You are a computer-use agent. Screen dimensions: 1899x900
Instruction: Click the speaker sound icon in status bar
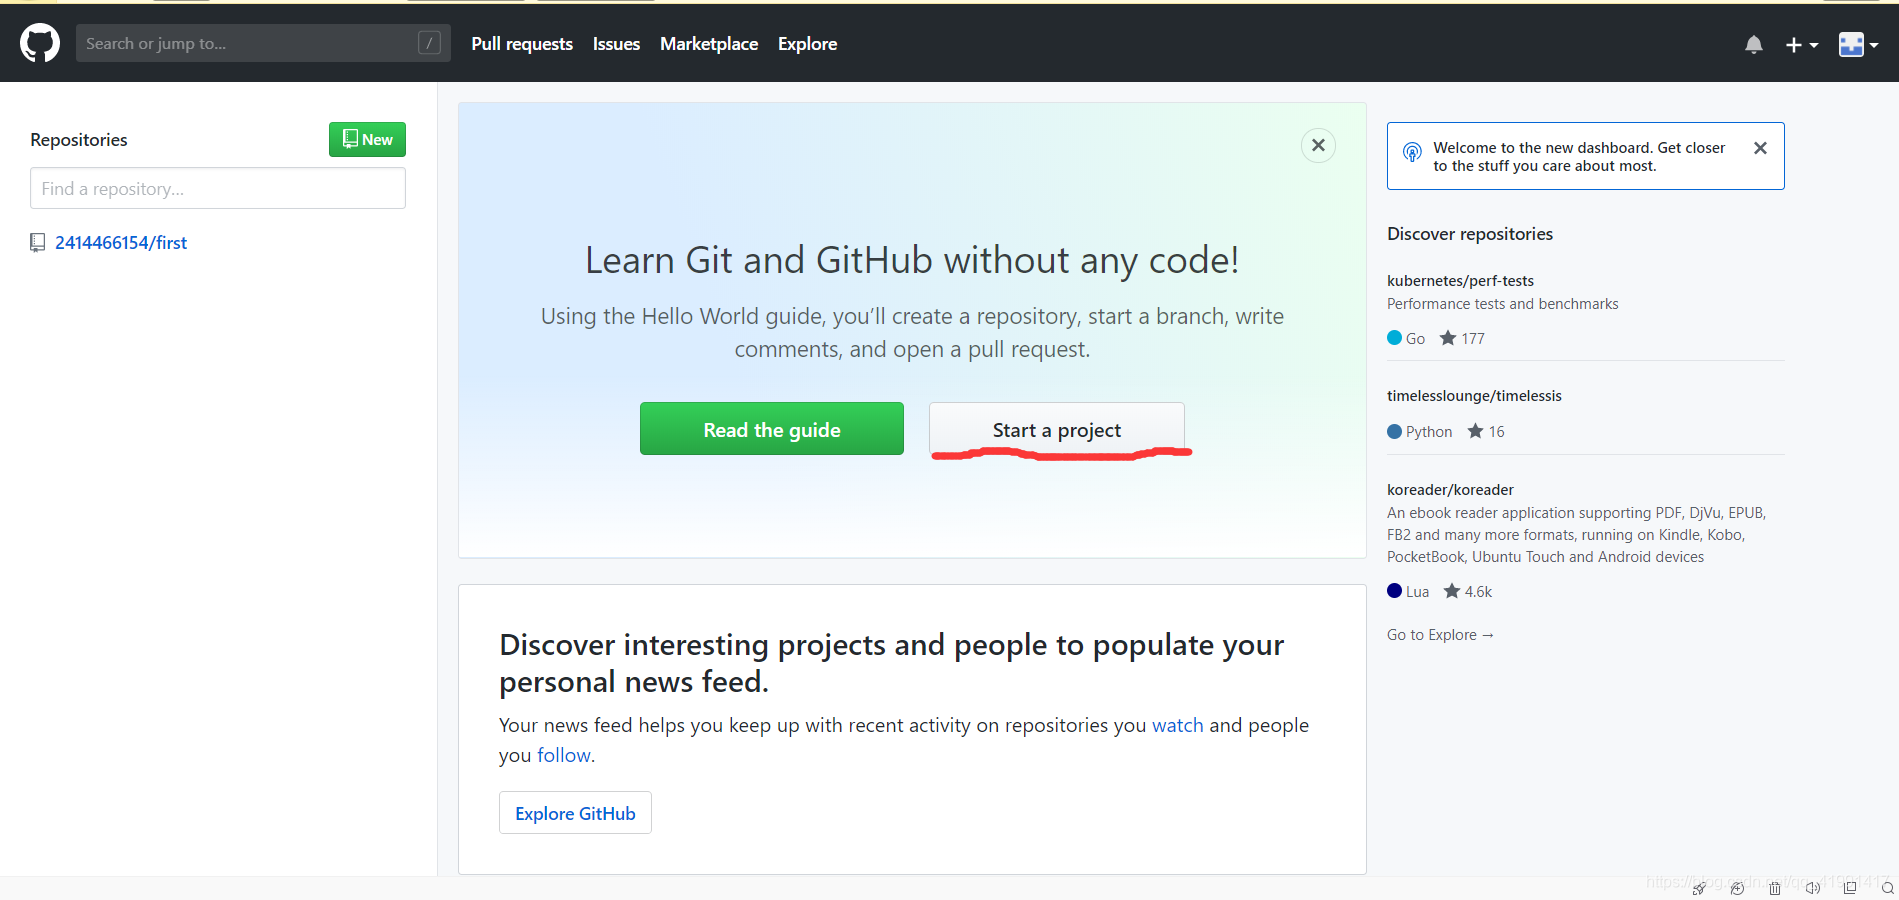click(1813, 888)
